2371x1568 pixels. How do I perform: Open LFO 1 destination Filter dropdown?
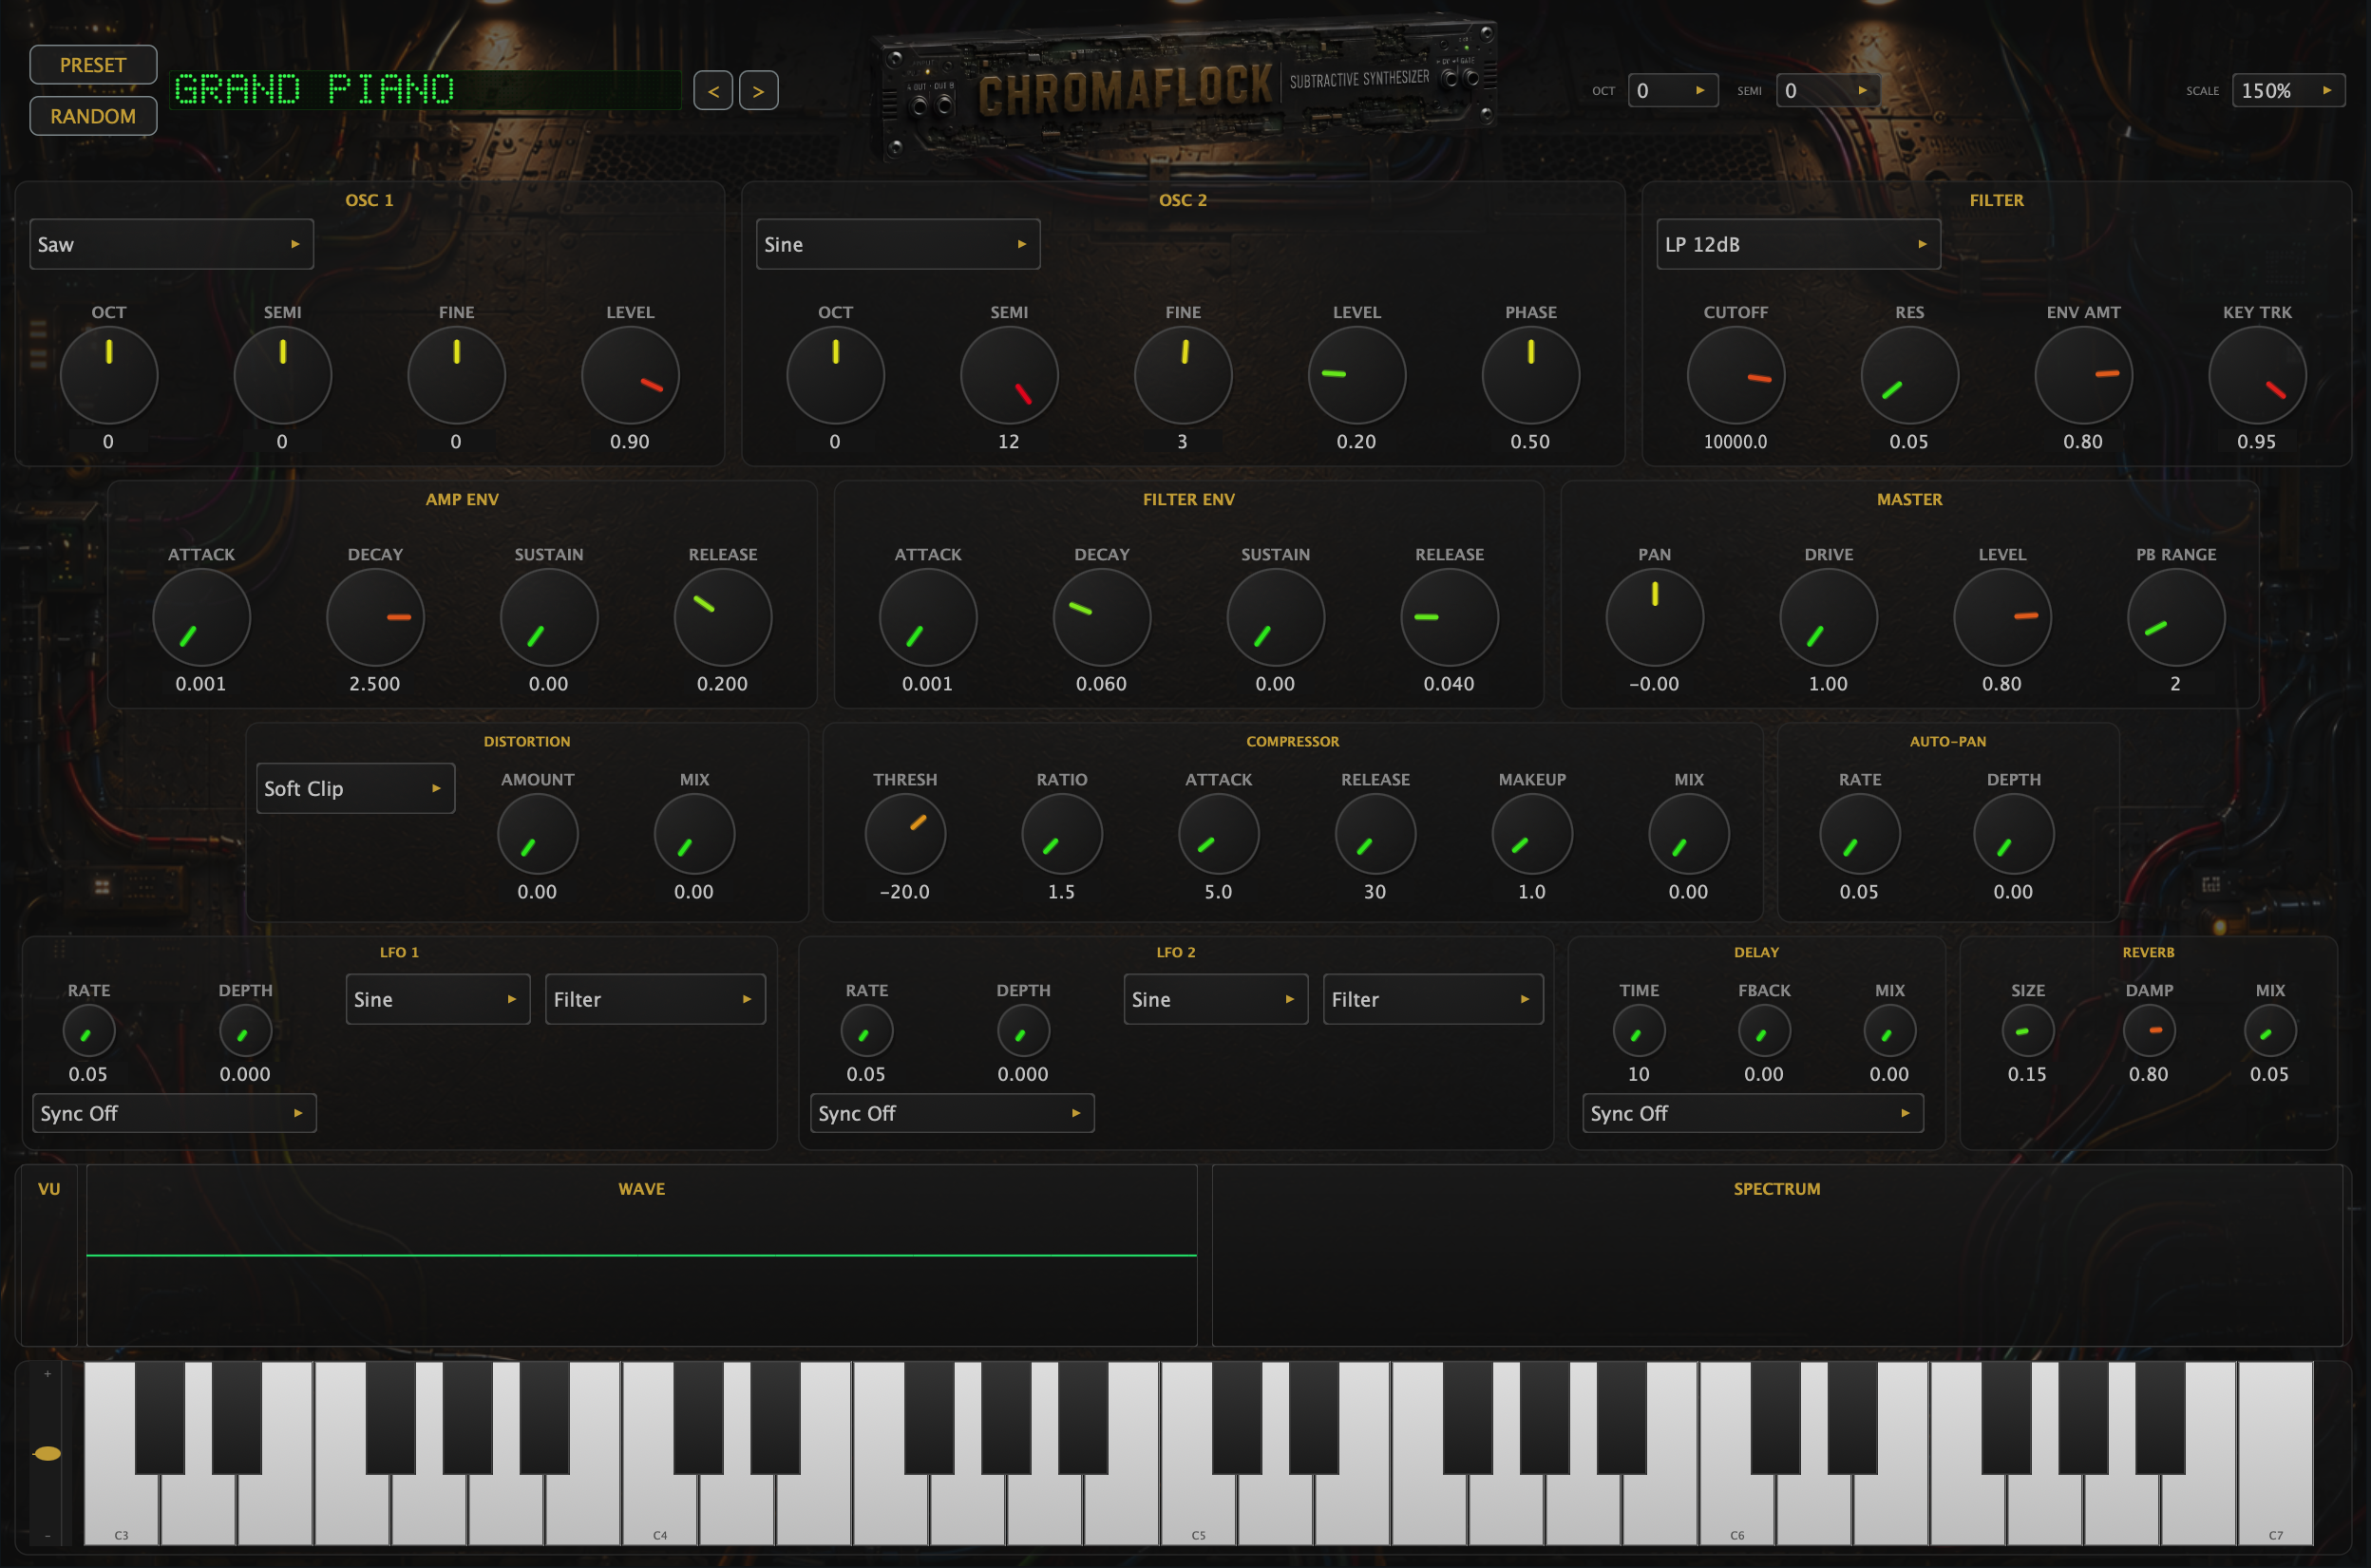pyautogui.click(x=655, y=999)
